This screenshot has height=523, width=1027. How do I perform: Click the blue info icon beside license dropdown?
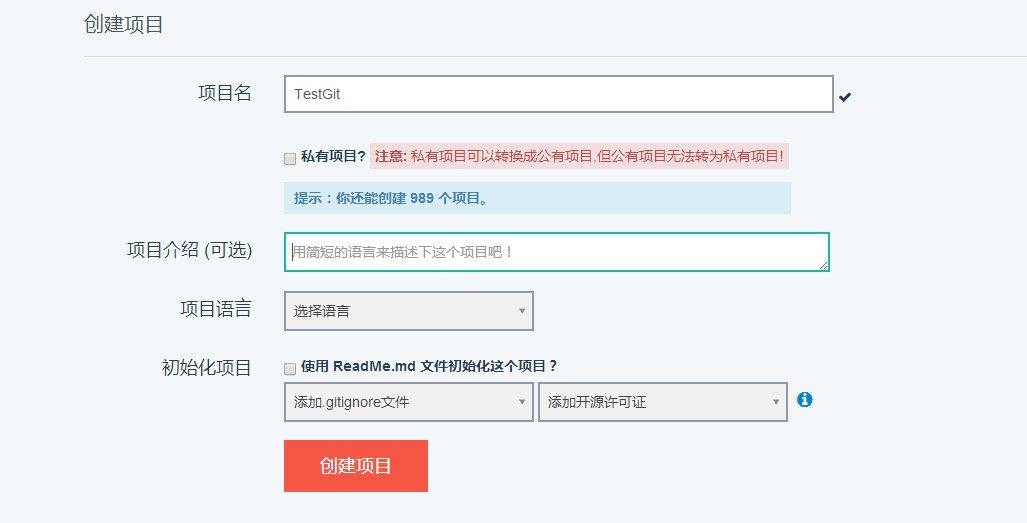(804, 399)
